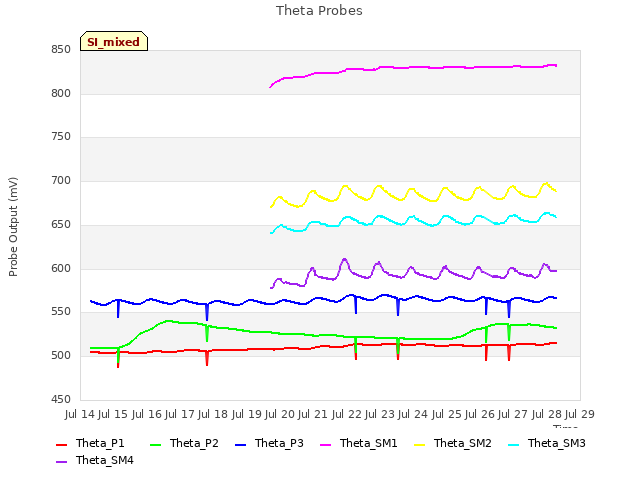
Task: Click the blue Theta_P3 legend swatch
Action: coord(240,444)
